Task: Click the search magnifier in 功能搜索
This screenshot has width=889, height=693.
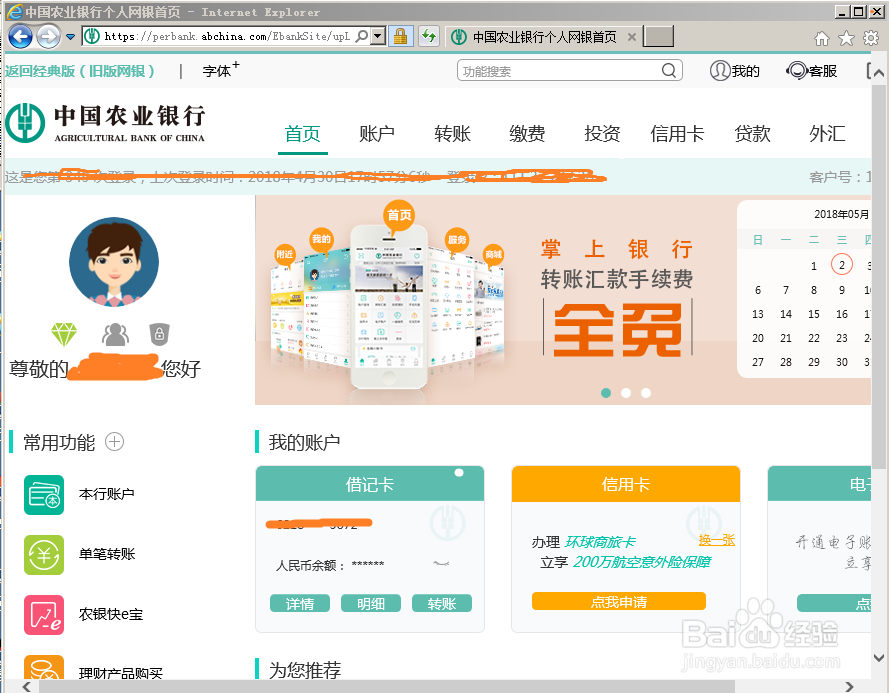Action: coord(668,70)
